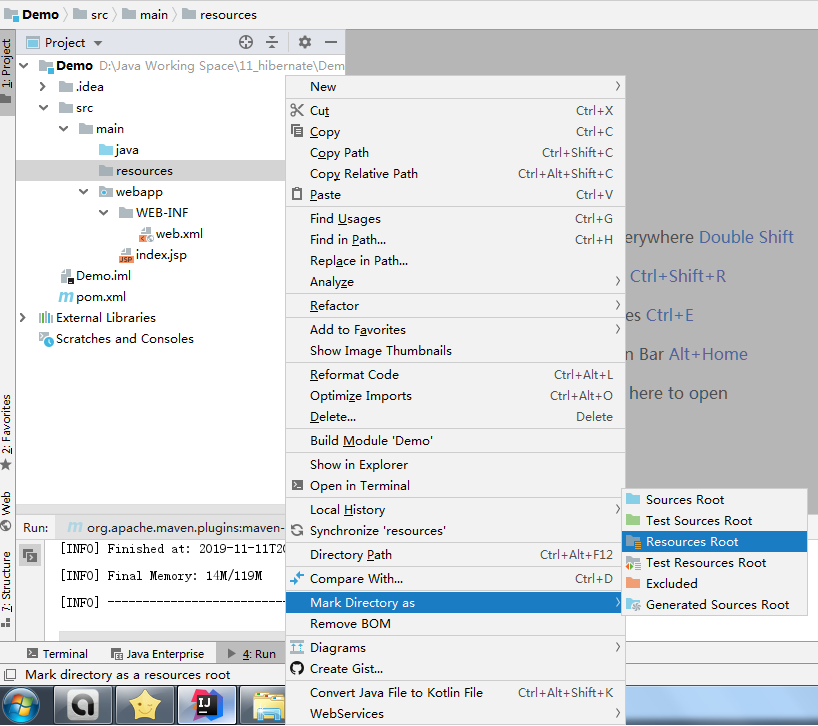Collapse the webapp folder
This screenshot has height=726, width=818.
(x=83, y=192)
